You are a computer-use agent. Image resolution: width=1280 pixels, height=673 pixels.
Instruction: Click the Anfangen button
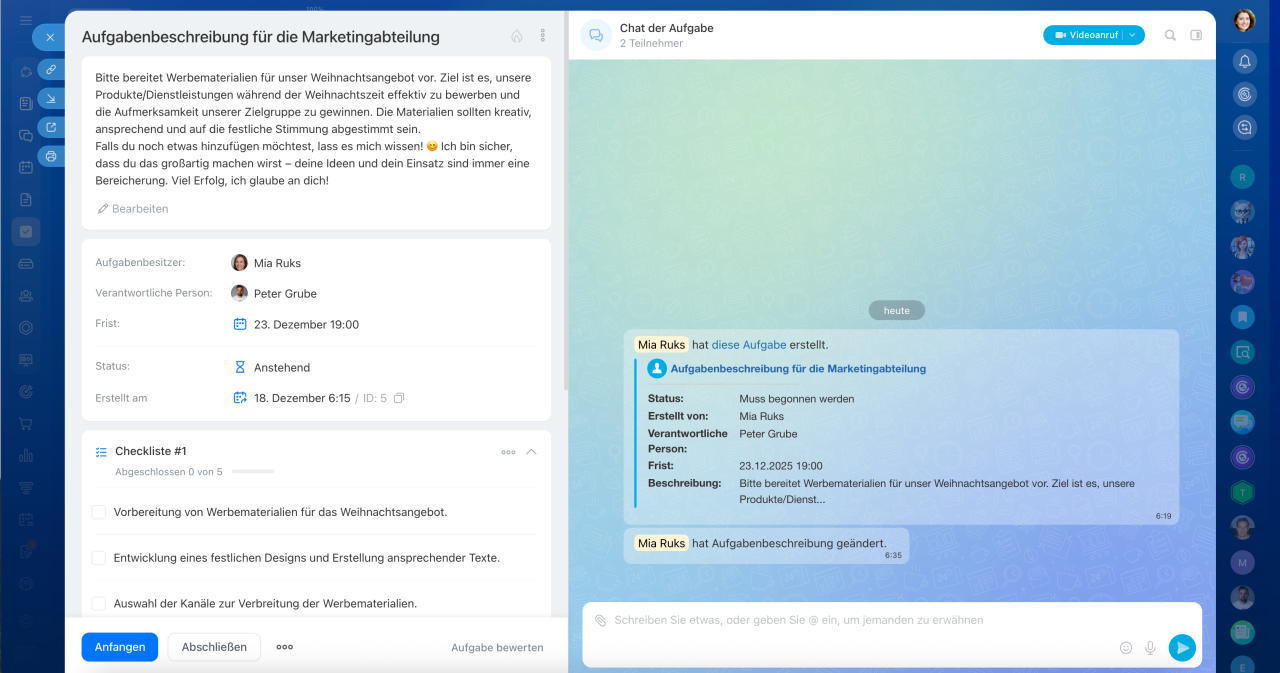120,647
